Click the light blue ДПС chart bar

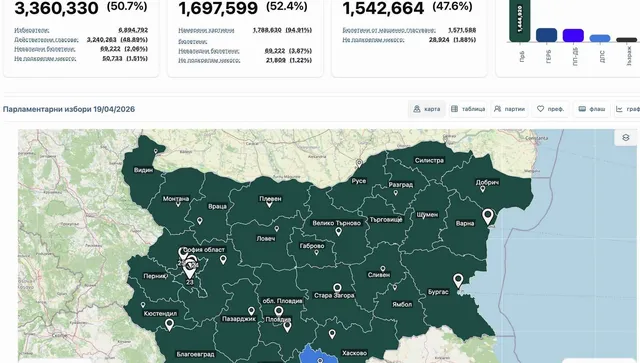(x=600, y=38)
